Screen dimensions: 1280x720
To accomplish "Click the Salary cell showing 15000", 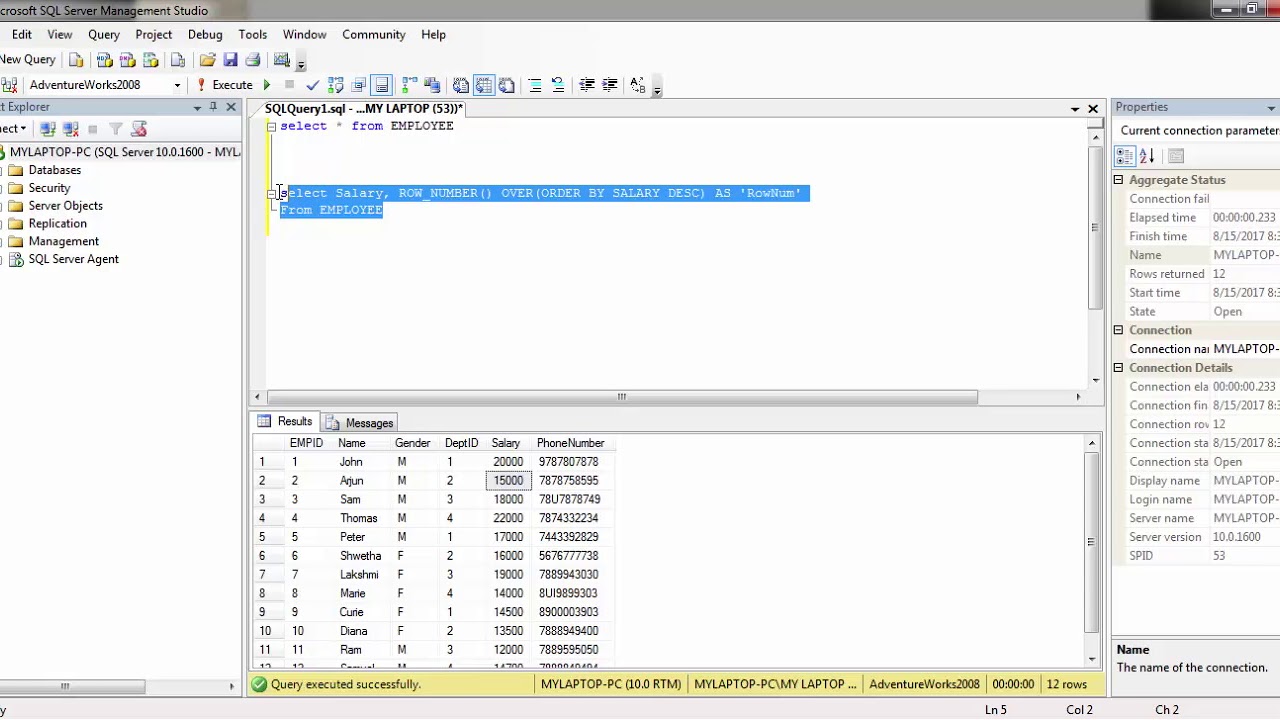I will [508, 481].
